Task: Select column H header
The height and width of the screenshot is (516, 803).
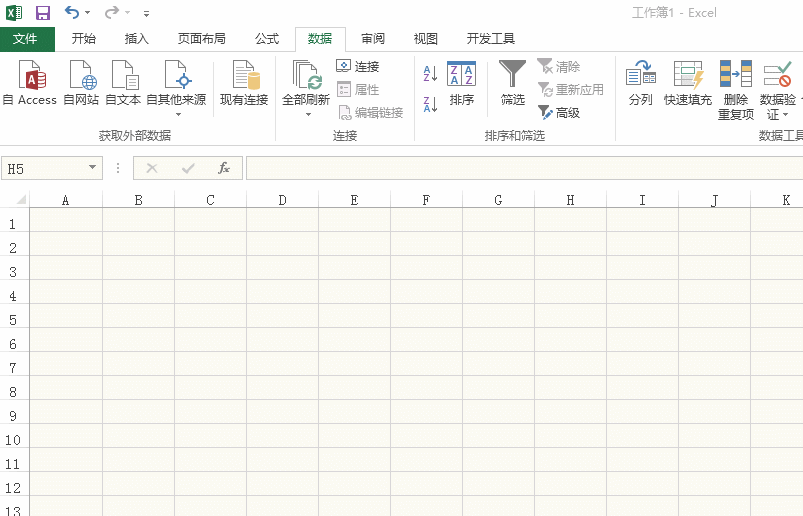Action: point(570,200)
